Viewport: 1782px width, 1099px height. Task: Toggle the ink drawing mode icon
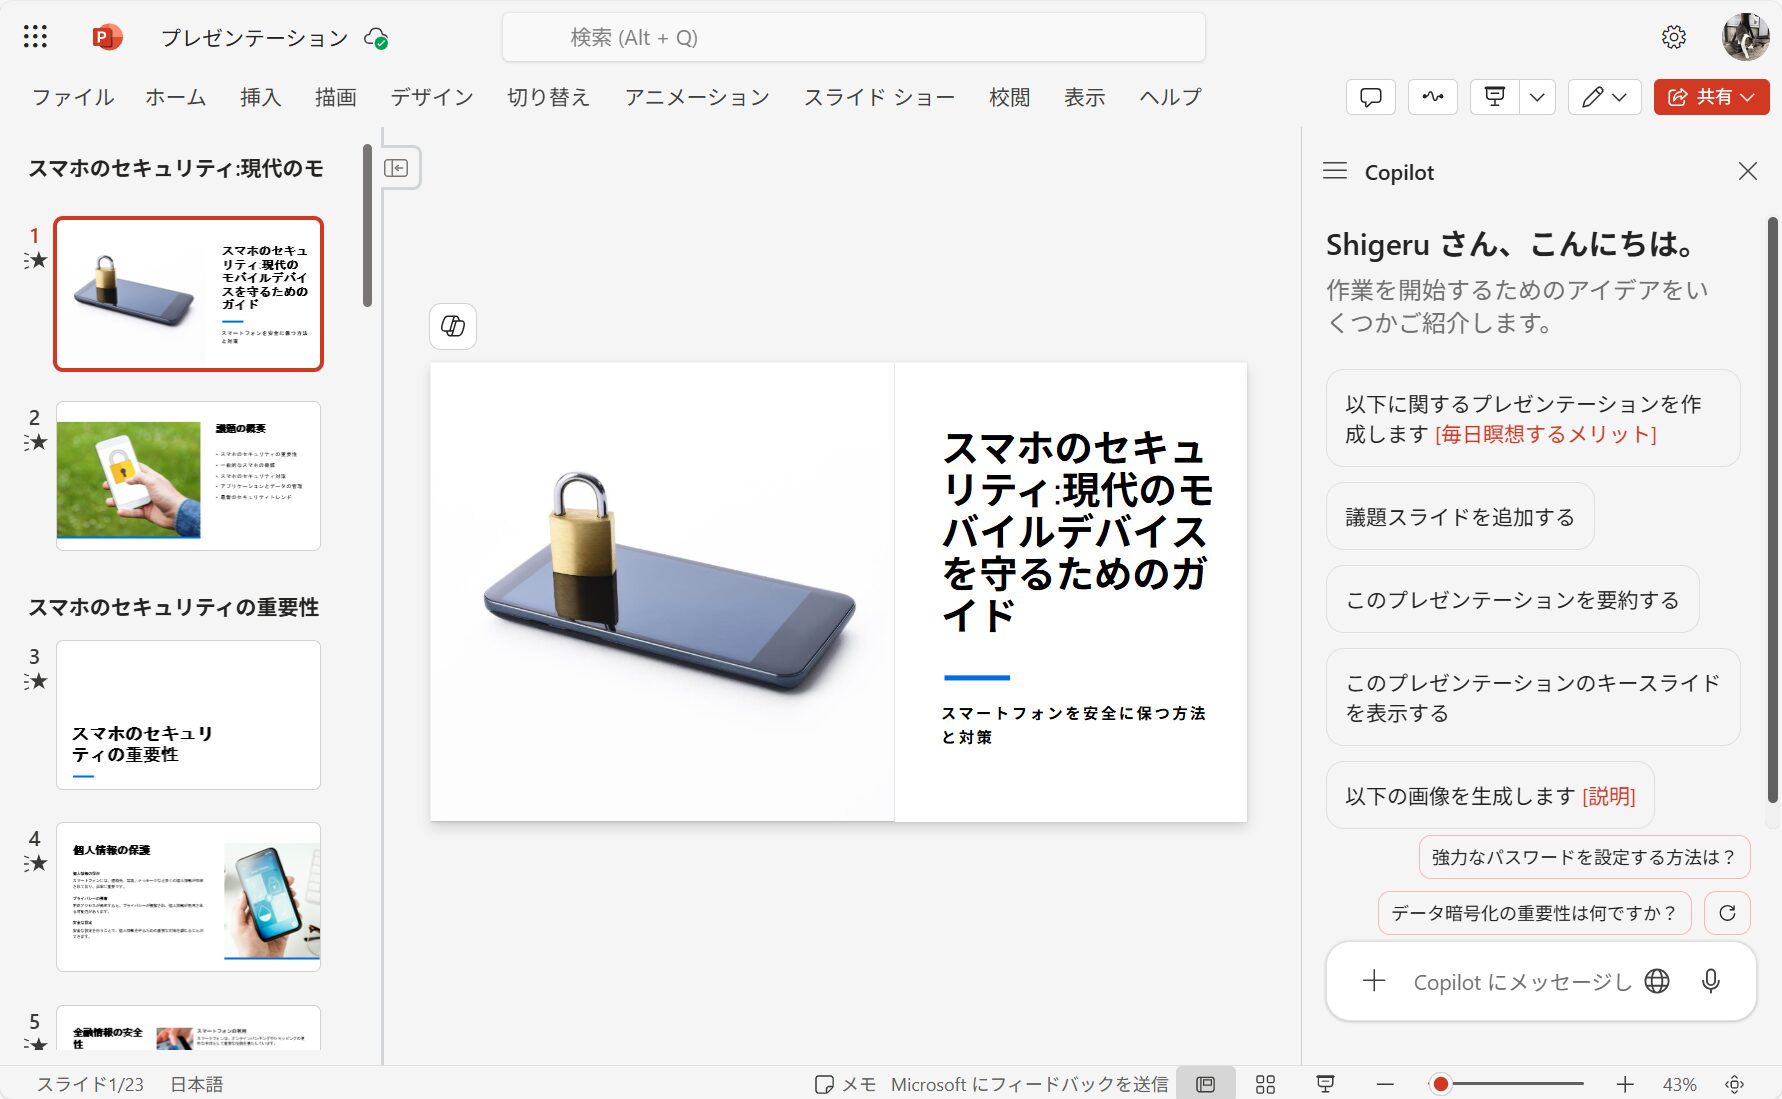(1432, 97)
